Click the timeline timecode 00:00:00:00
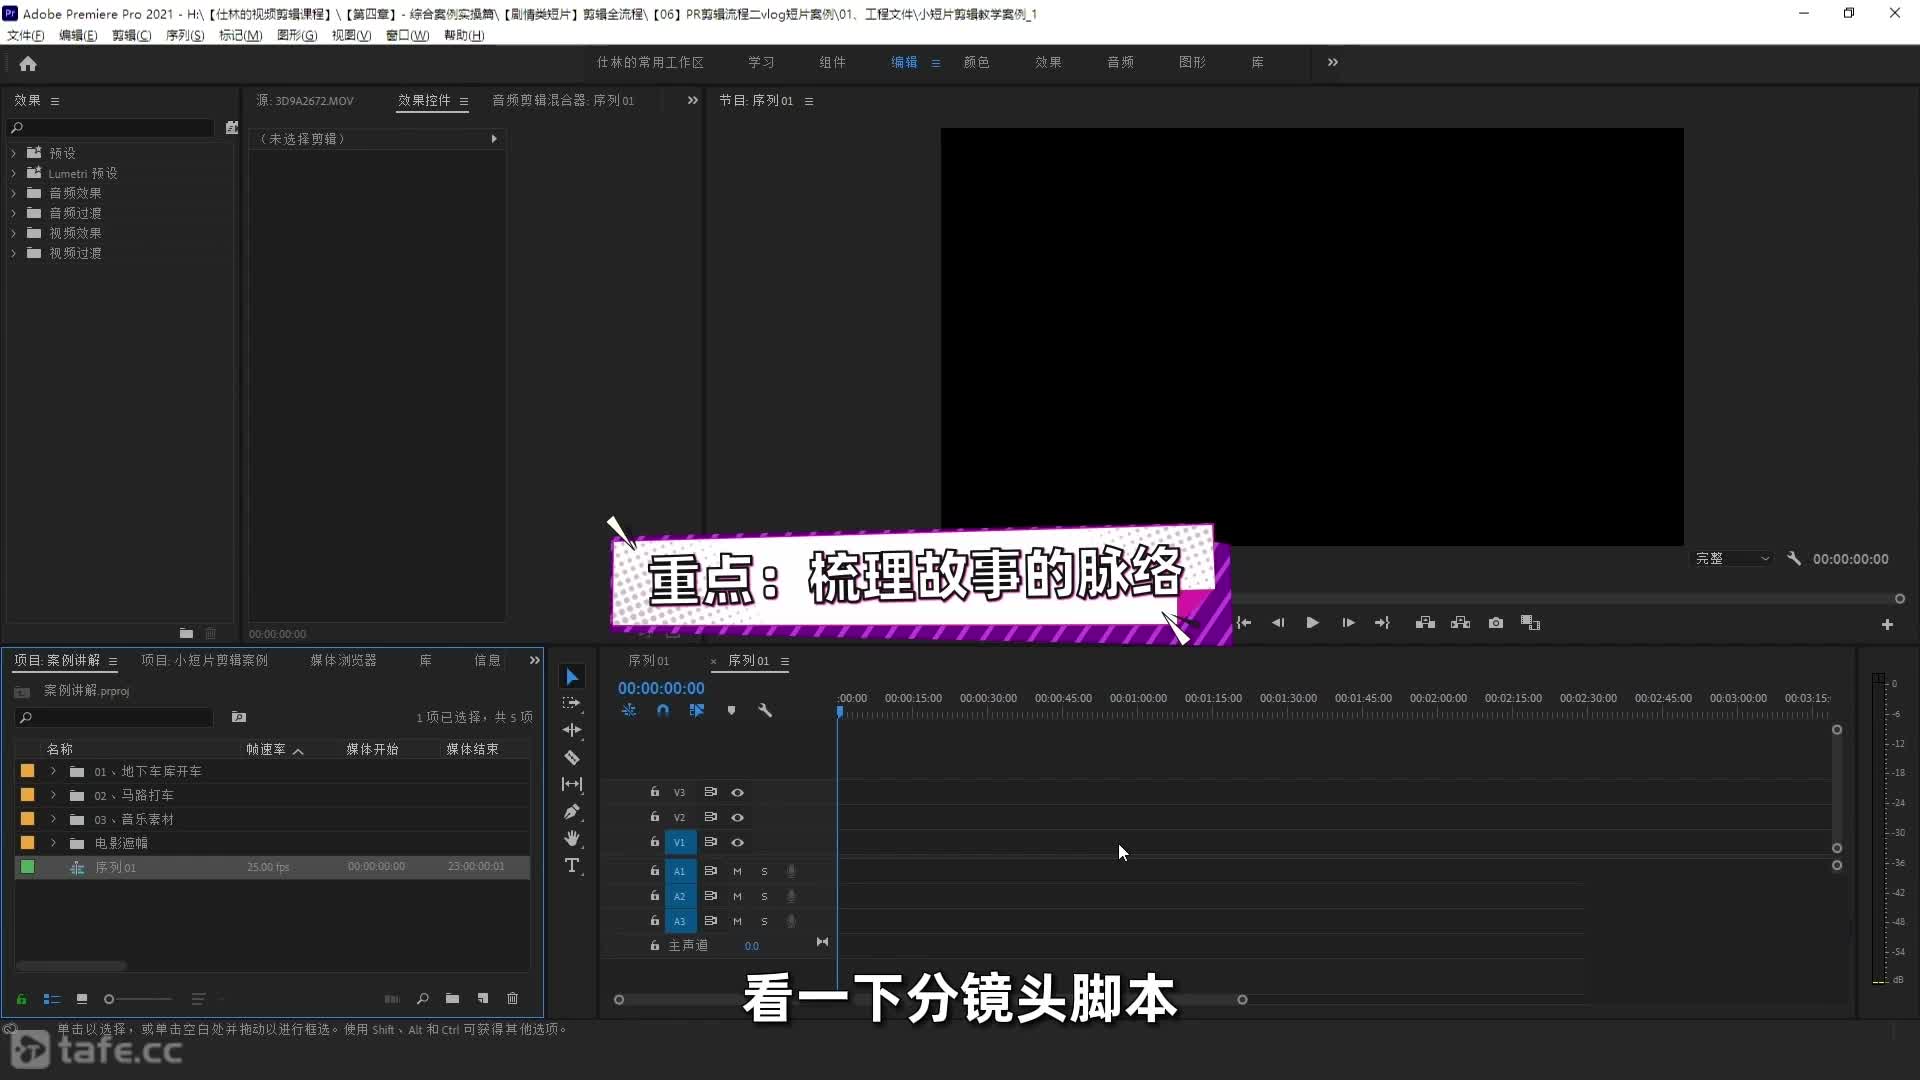Viewport: 1920px width, 1080px height. [661, 688]
